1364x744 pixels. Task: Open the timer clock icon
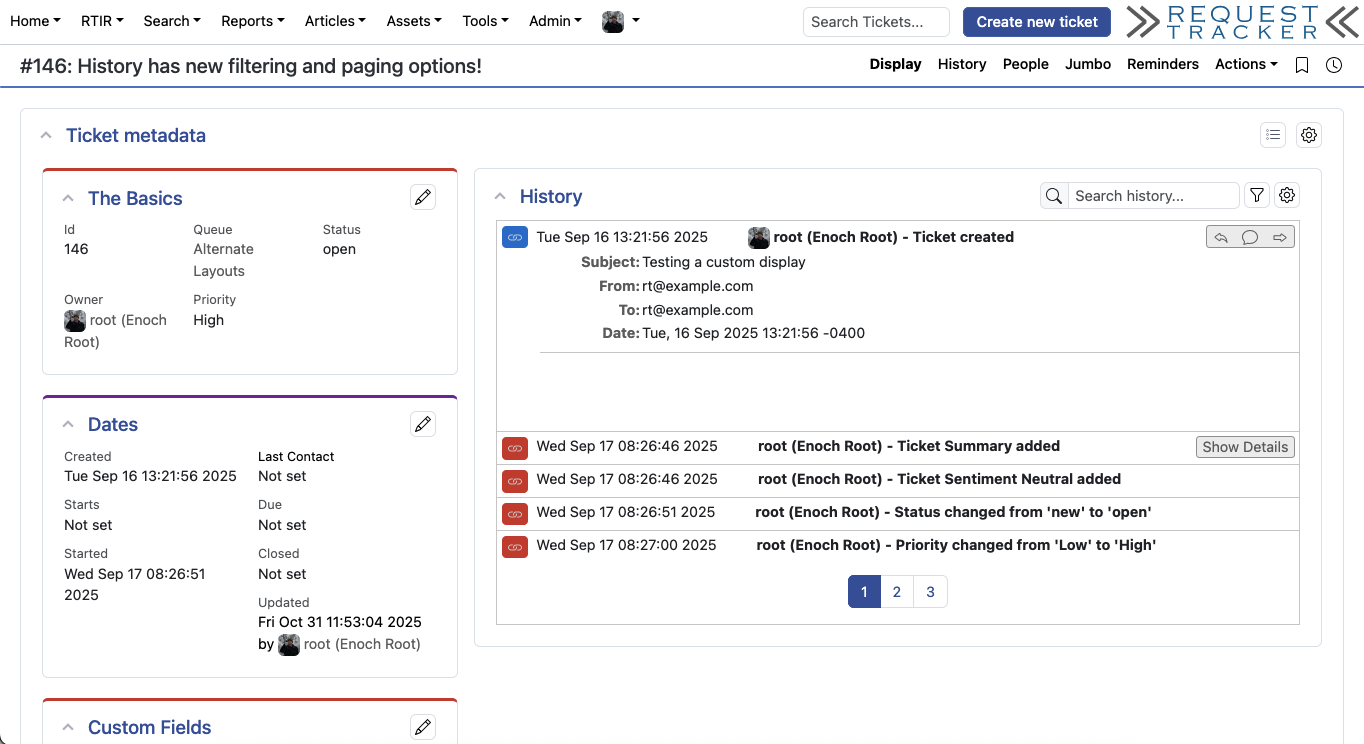pyautogui.click(x=1334, y=65)
